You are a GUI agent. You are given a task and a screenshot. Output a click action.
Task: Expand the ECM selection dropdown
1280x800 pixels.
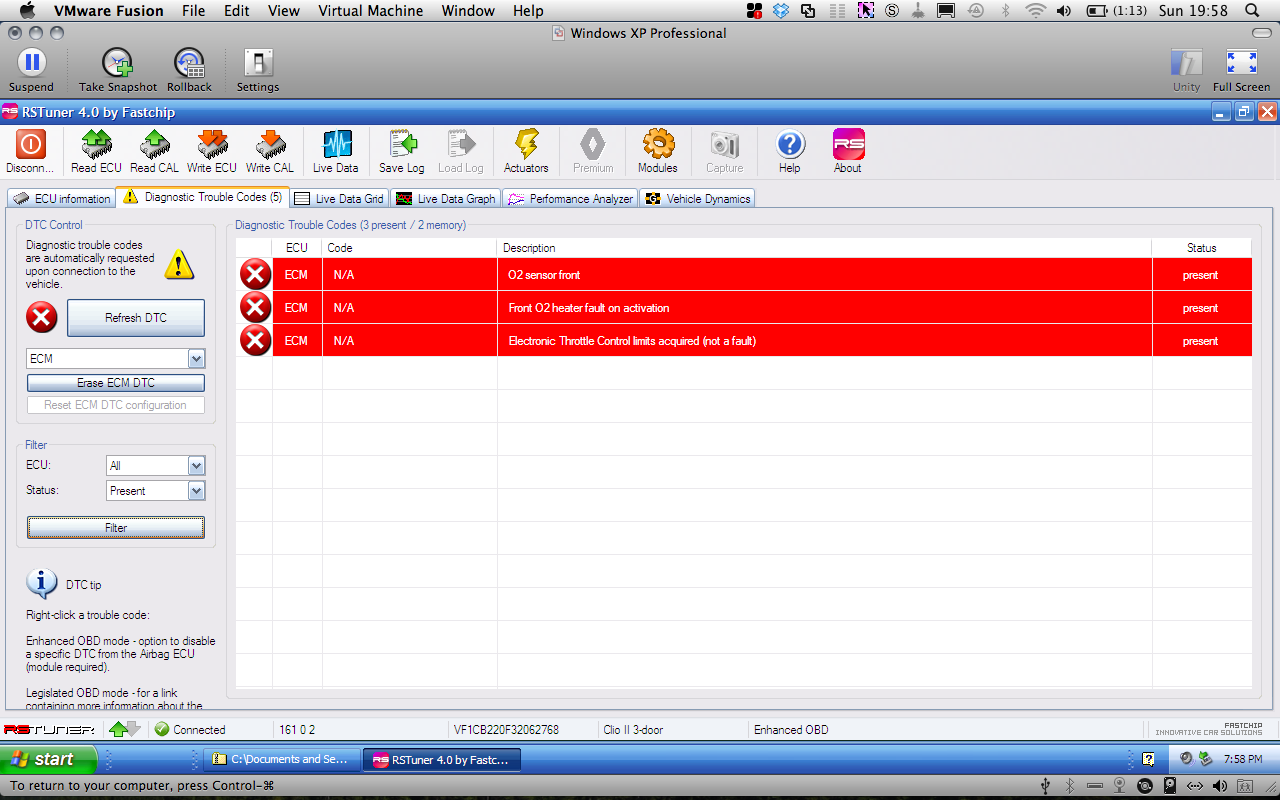(196, 359)
